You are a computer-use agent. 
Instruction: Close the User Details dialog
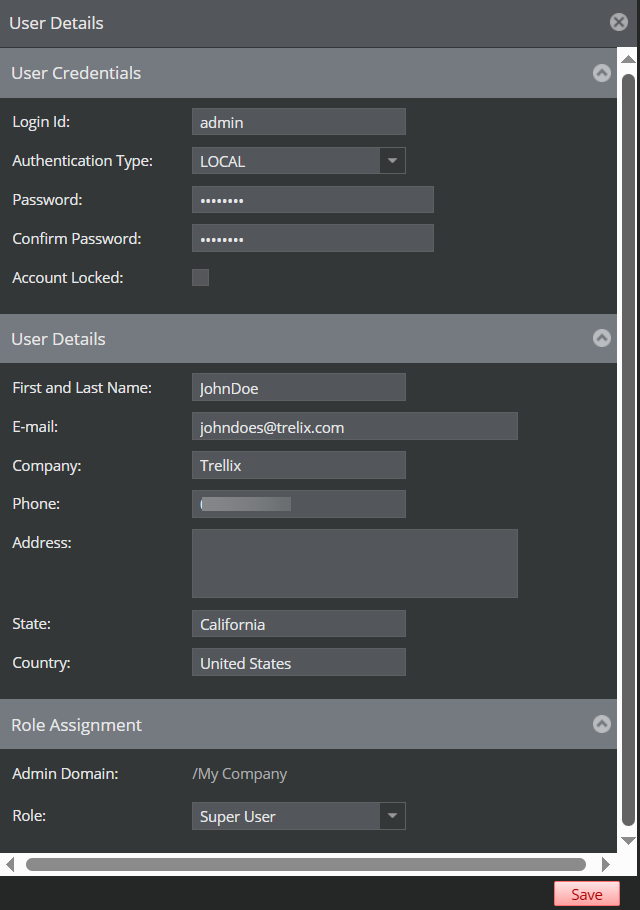tap(619, 22)
